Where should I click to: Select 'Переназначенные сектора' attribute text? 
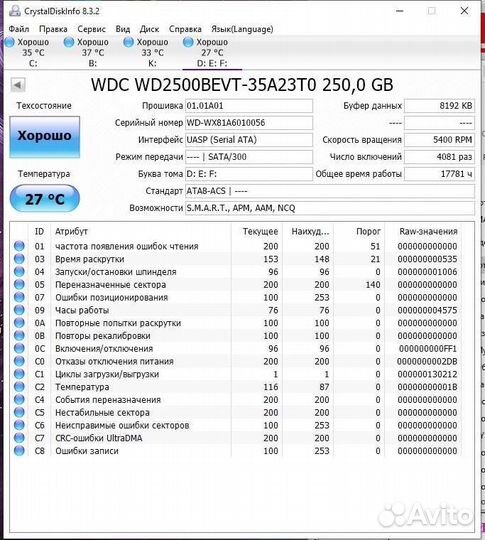111,284
